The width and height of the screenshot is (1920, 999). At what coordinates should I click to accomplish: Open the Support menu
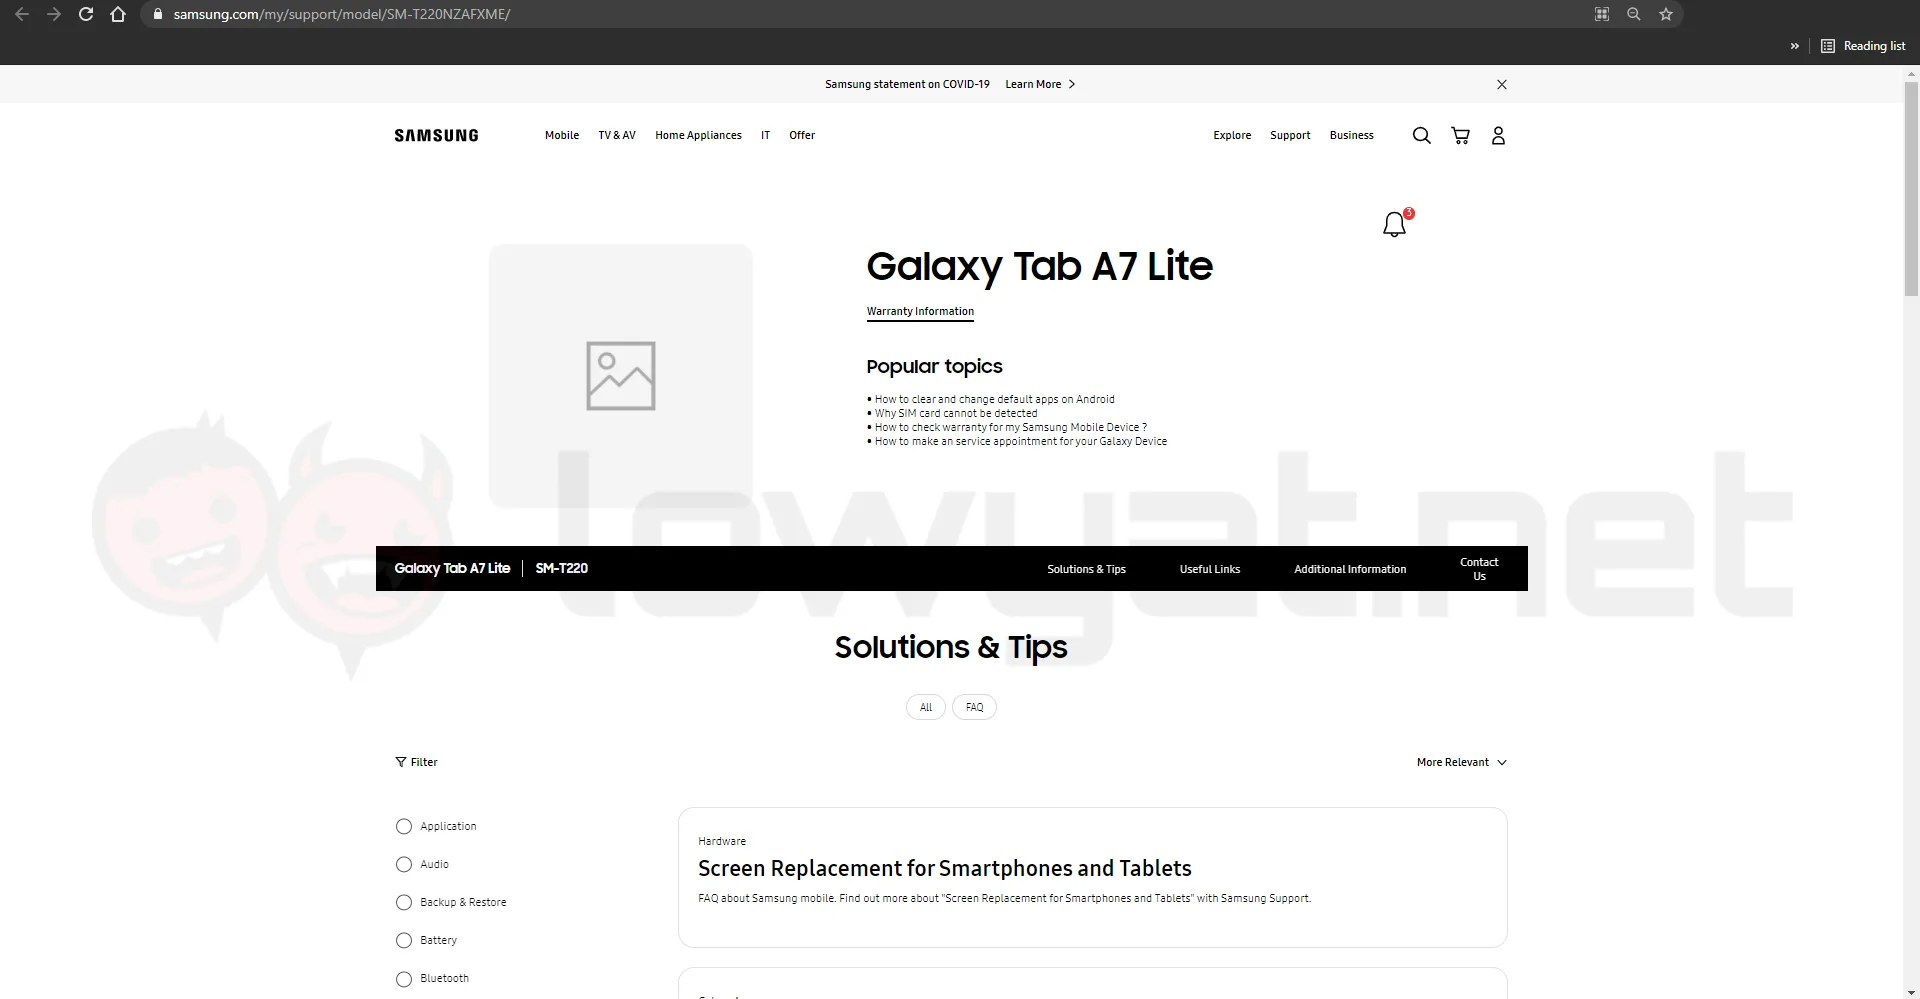1290,135
